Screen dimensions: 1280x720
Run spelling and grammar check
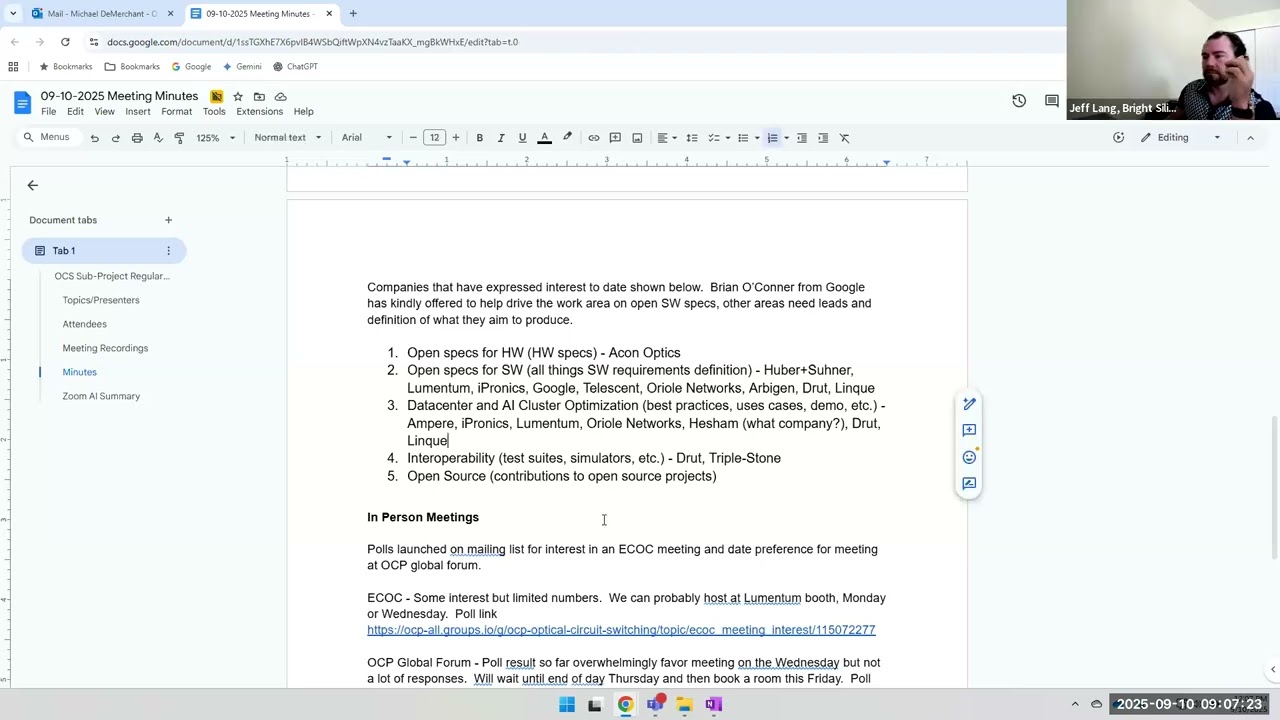point(158,138)
